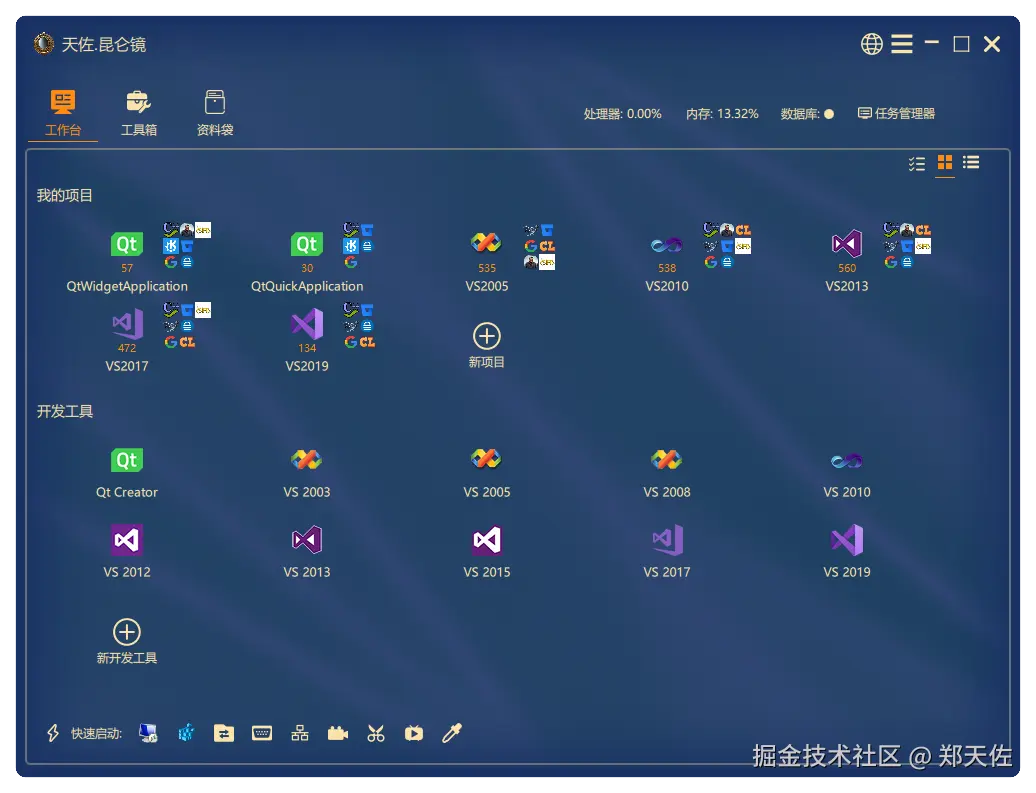Click the lightning quick-launch icon
1036x793 pixels.
53,733
